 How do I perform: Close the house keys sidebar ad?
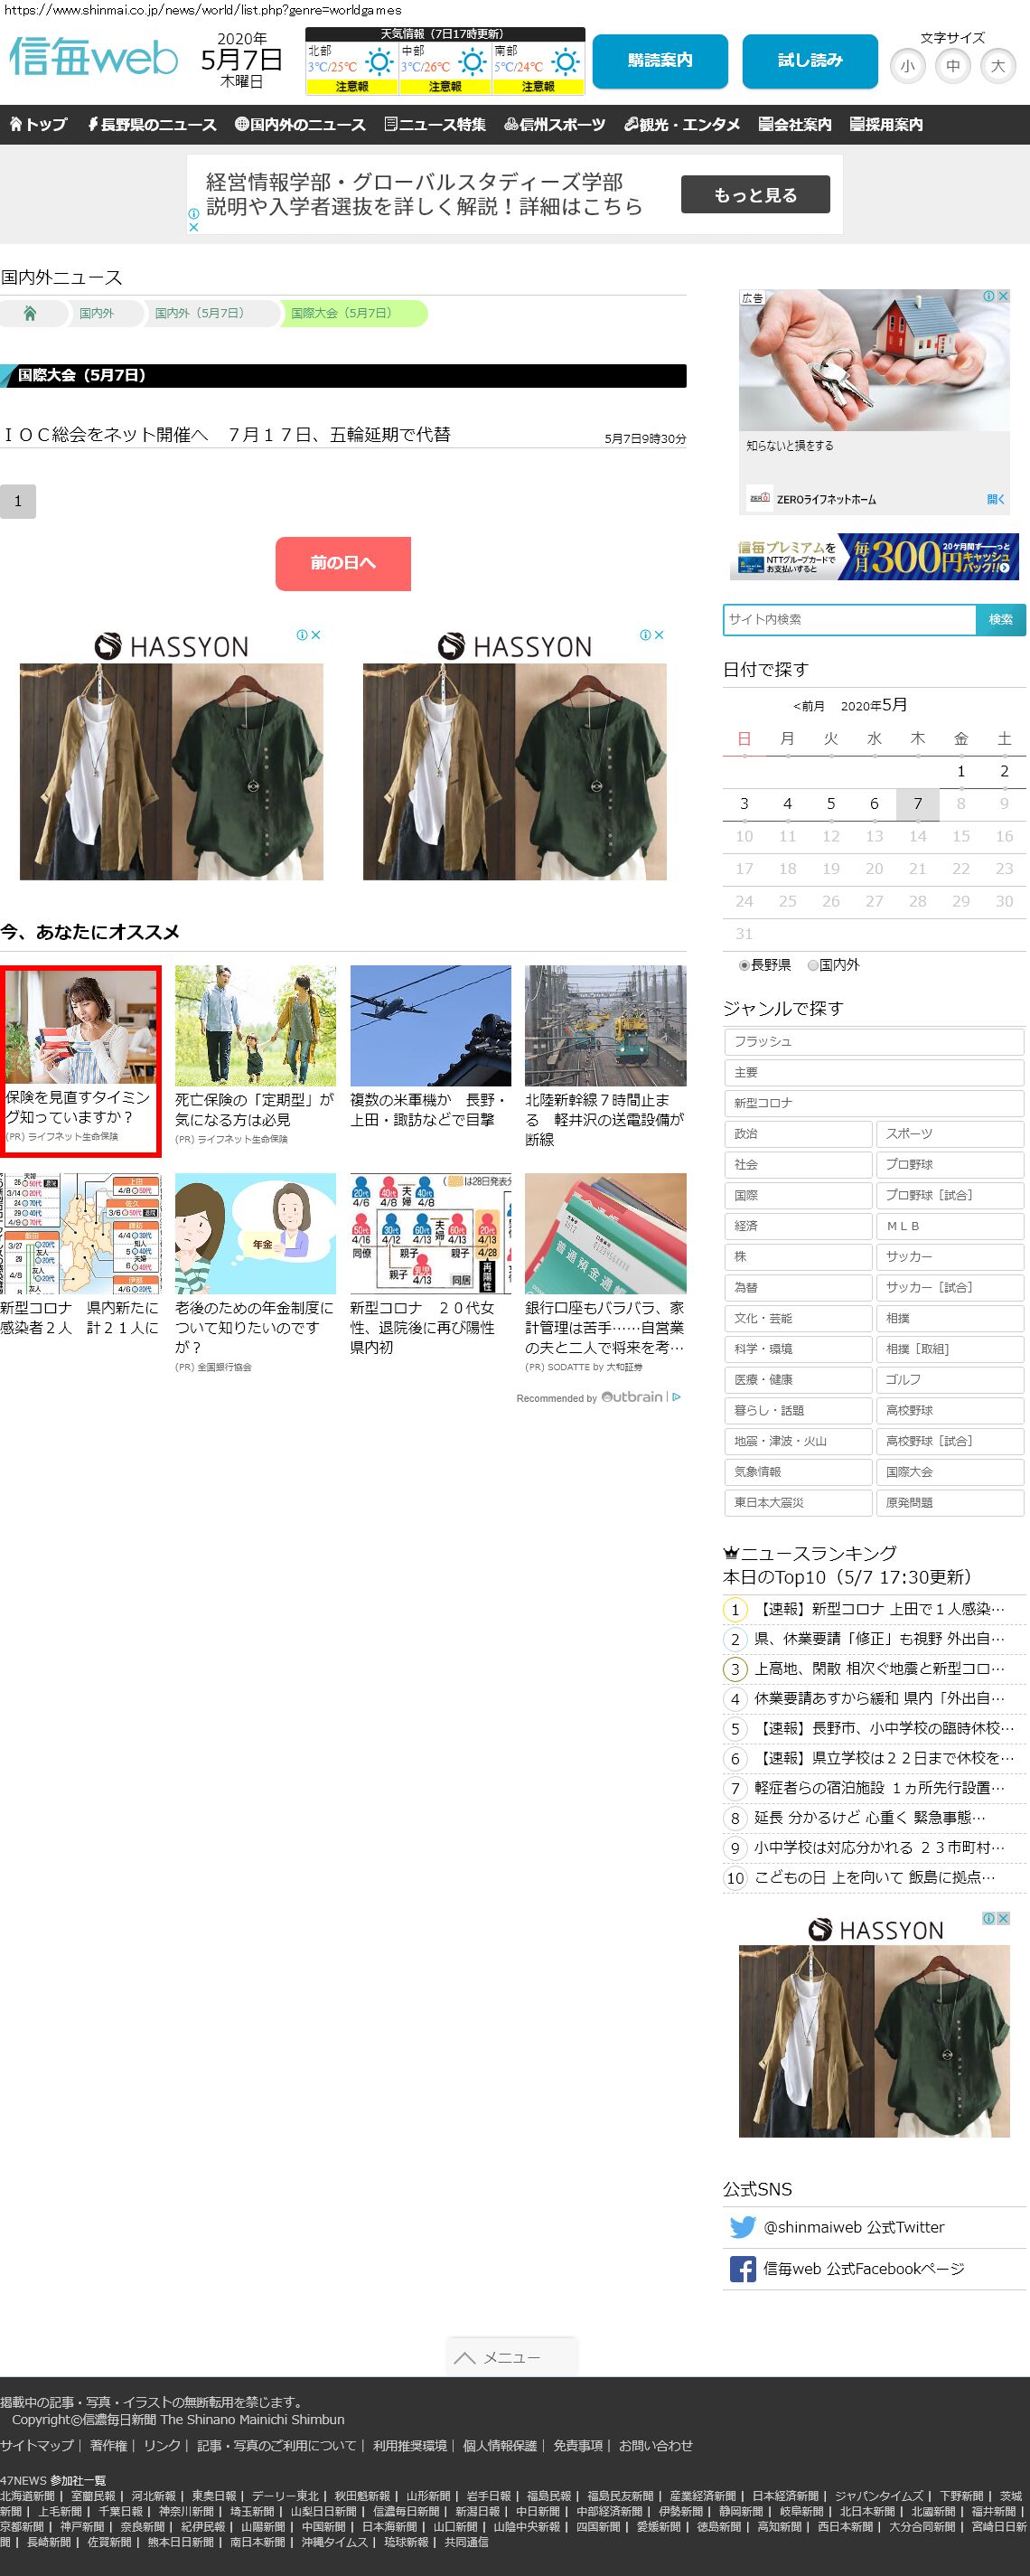tap(1003, 296)
